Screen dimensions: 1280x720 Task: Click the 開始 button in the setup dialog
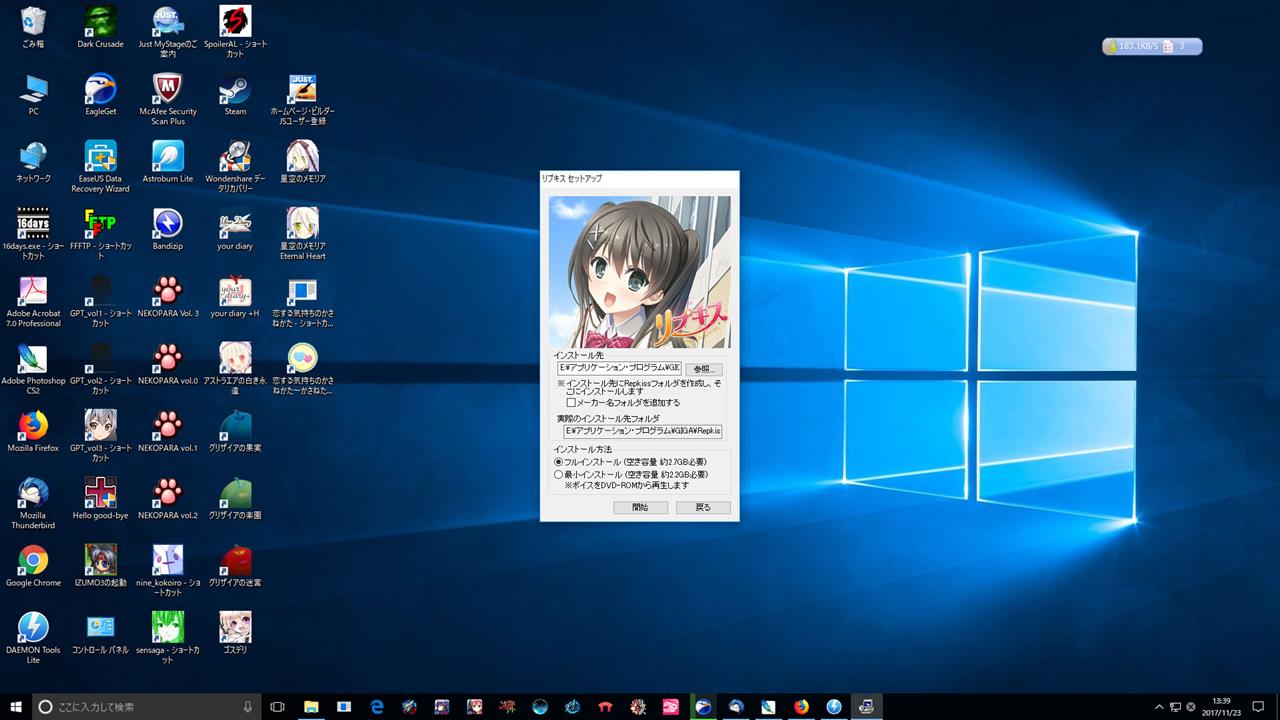coord(640,507)
